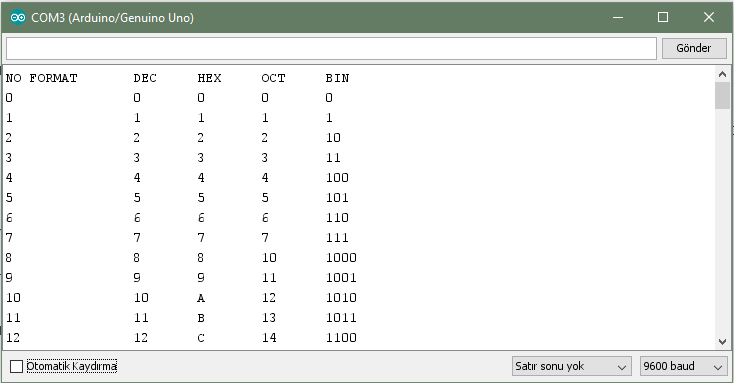Click the HEX column header text
Viewport: 734px width, 383px height.
pos(209,78)
